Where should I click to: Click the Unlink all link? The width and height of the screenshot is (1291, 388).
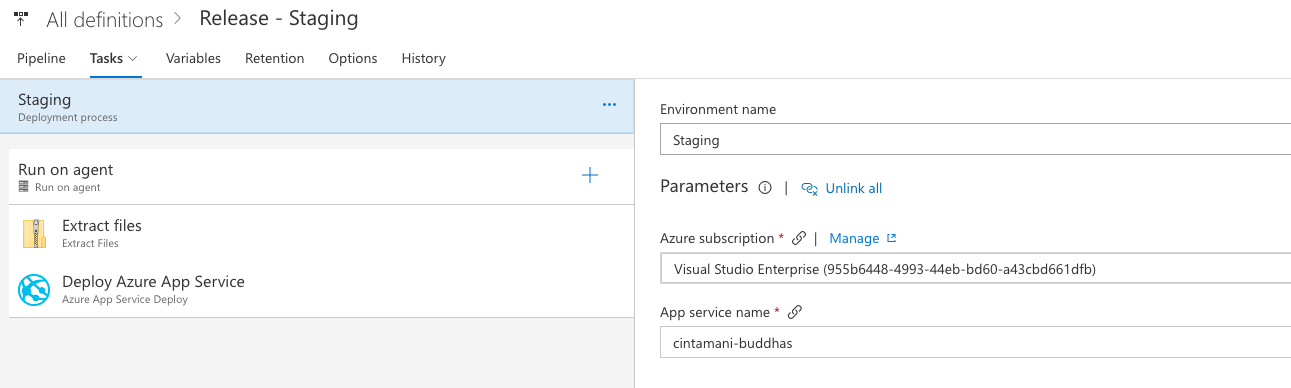tap(854, 188)
